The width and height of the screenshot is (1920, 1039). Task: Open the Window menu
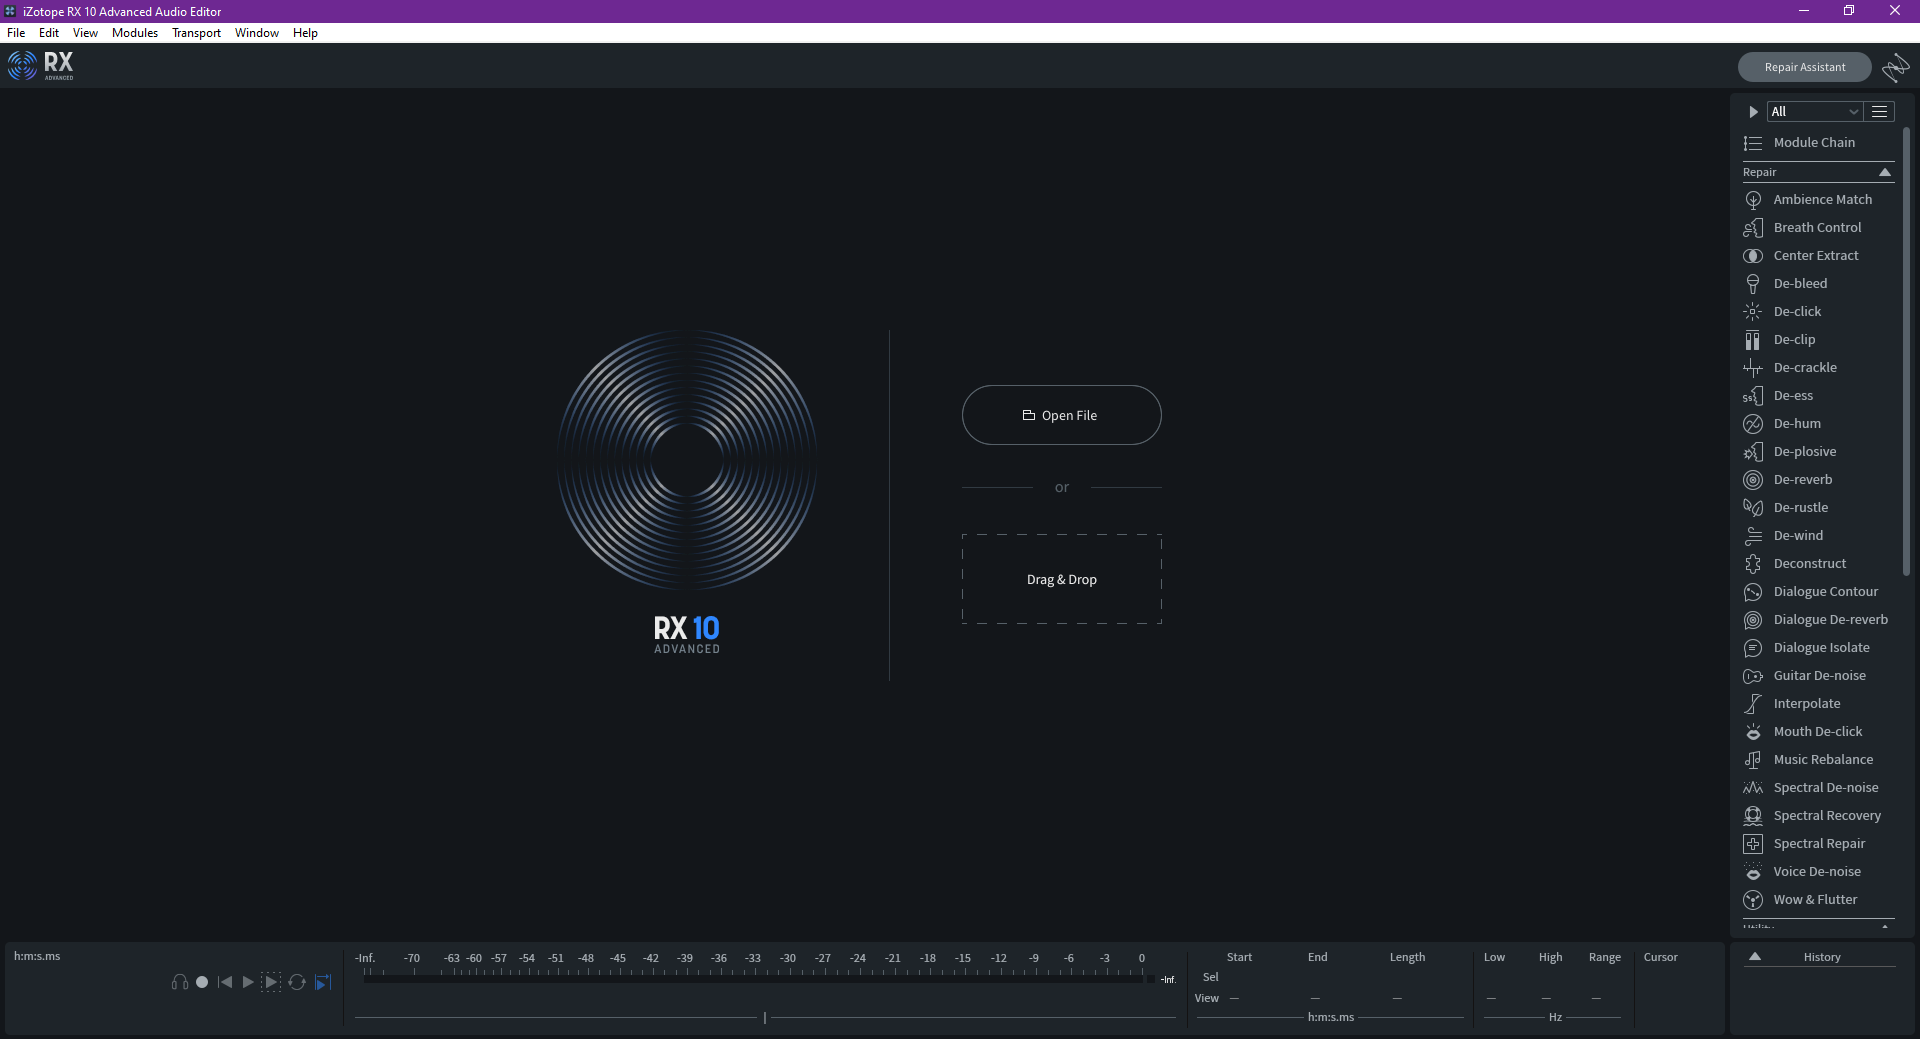257,33
